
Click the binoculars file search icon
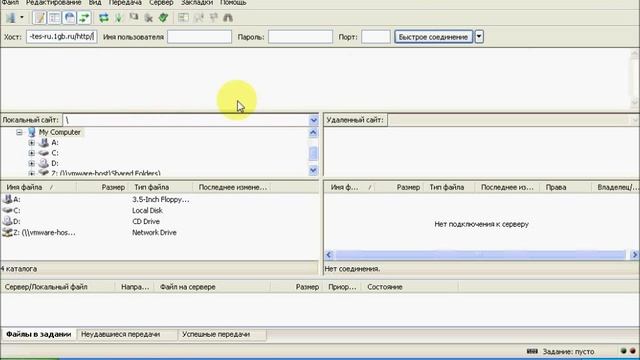tap(228, 18)
